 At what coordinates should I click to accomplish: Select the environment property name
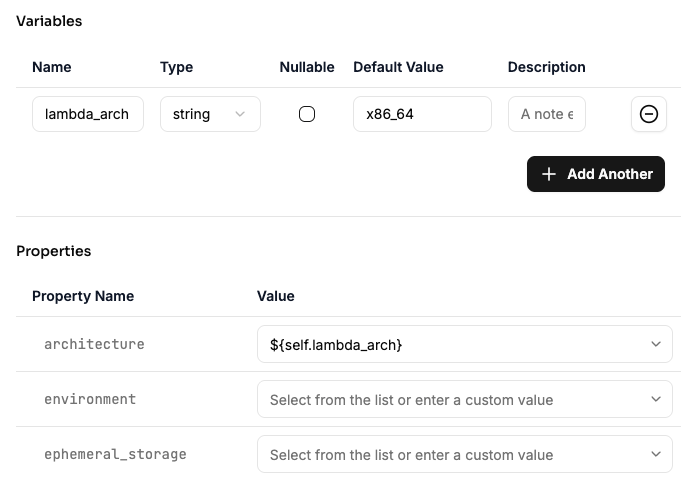[90, 399]
